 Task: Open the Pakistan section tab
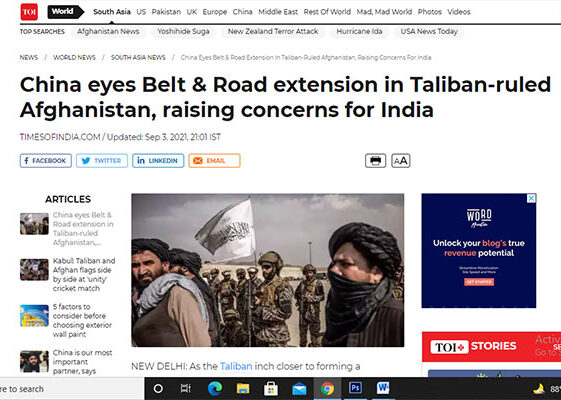click(166, 12)
